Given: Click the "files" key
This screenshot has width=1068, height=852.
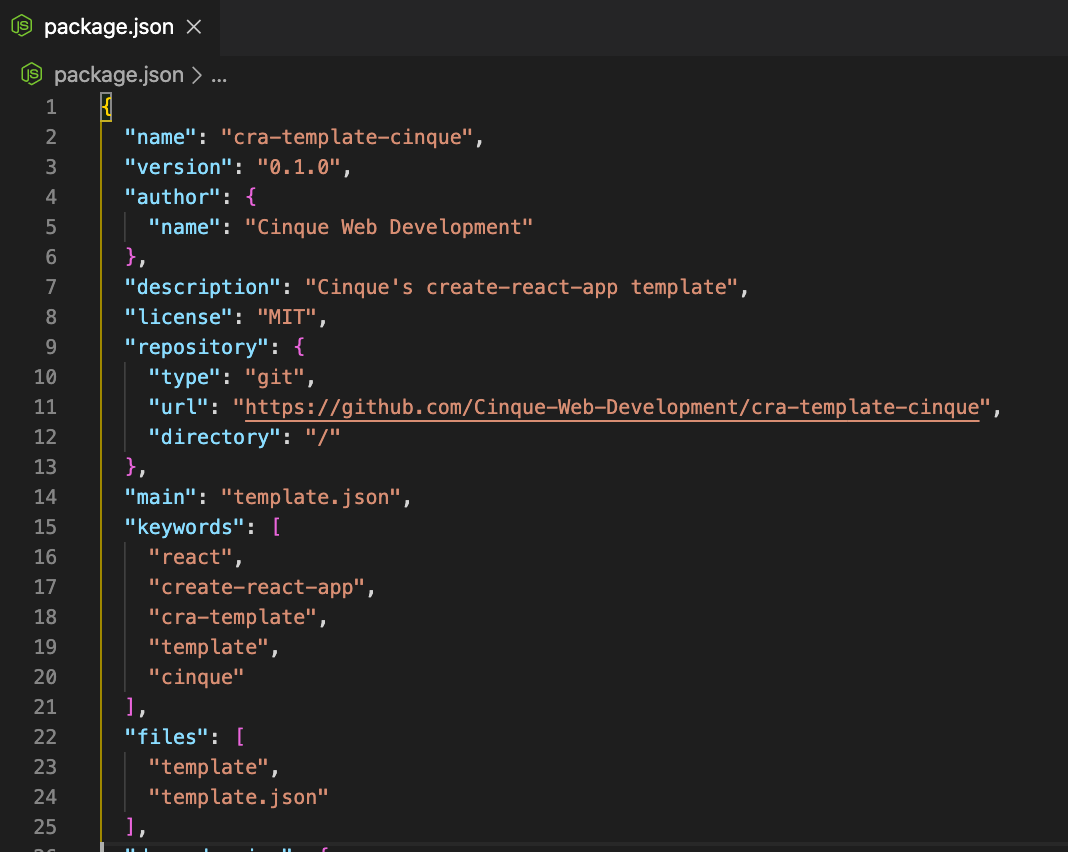Looking at the screenshot, I should (x=167, y=736).
